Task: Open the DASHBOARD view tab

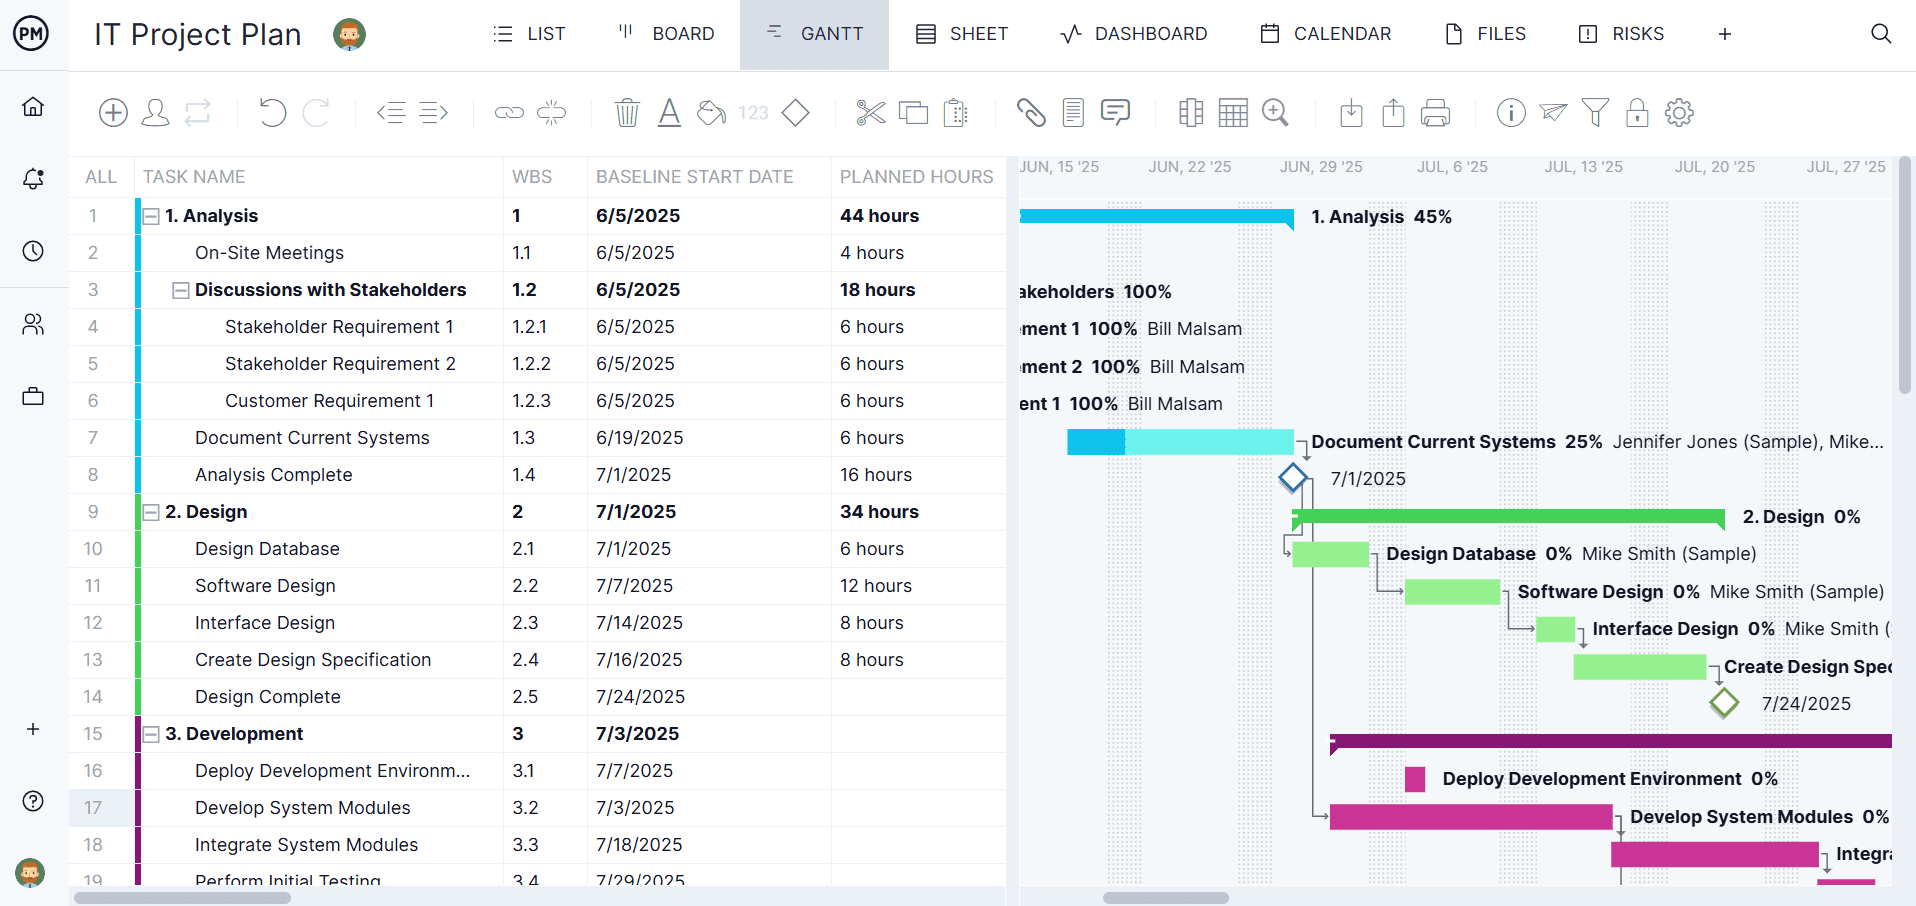Action: (x=1134, y=34)
